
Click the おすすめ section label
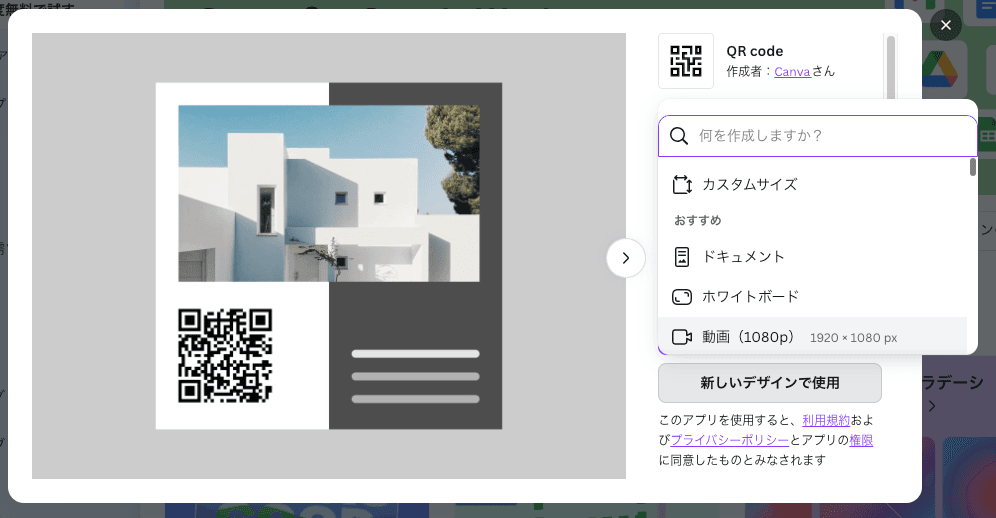(697, 221)
